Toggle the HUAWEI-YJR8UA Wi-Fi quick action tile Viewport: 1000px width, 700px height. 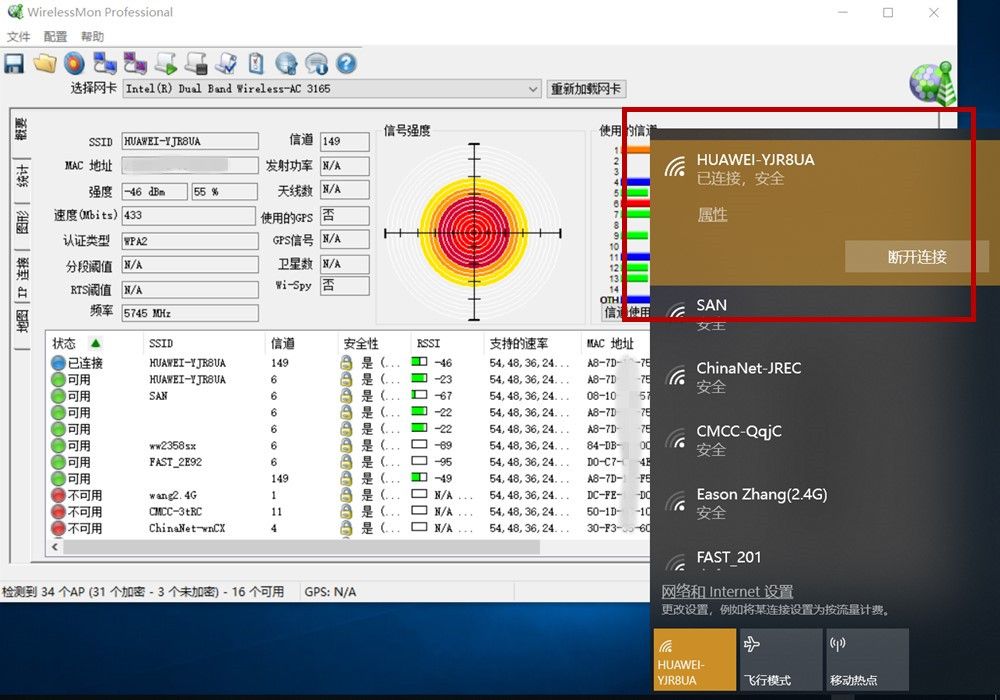[x=695, y=660]
